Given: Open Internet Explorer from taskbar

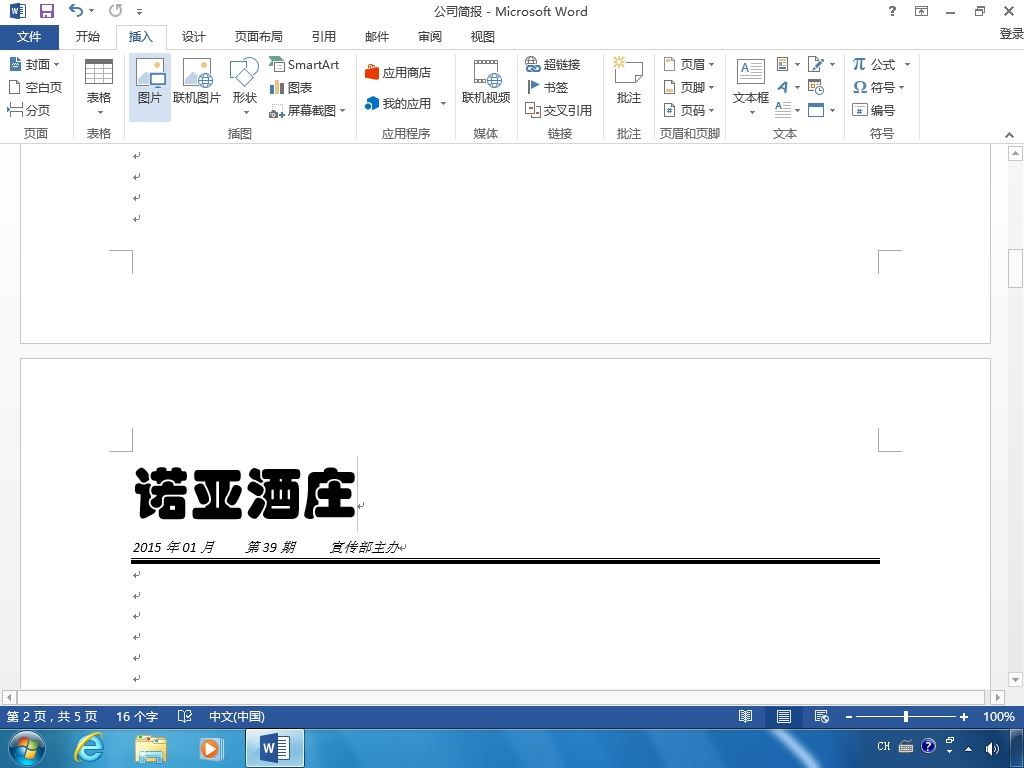Looking at the screenshot, I should click(x=89, y=748).
